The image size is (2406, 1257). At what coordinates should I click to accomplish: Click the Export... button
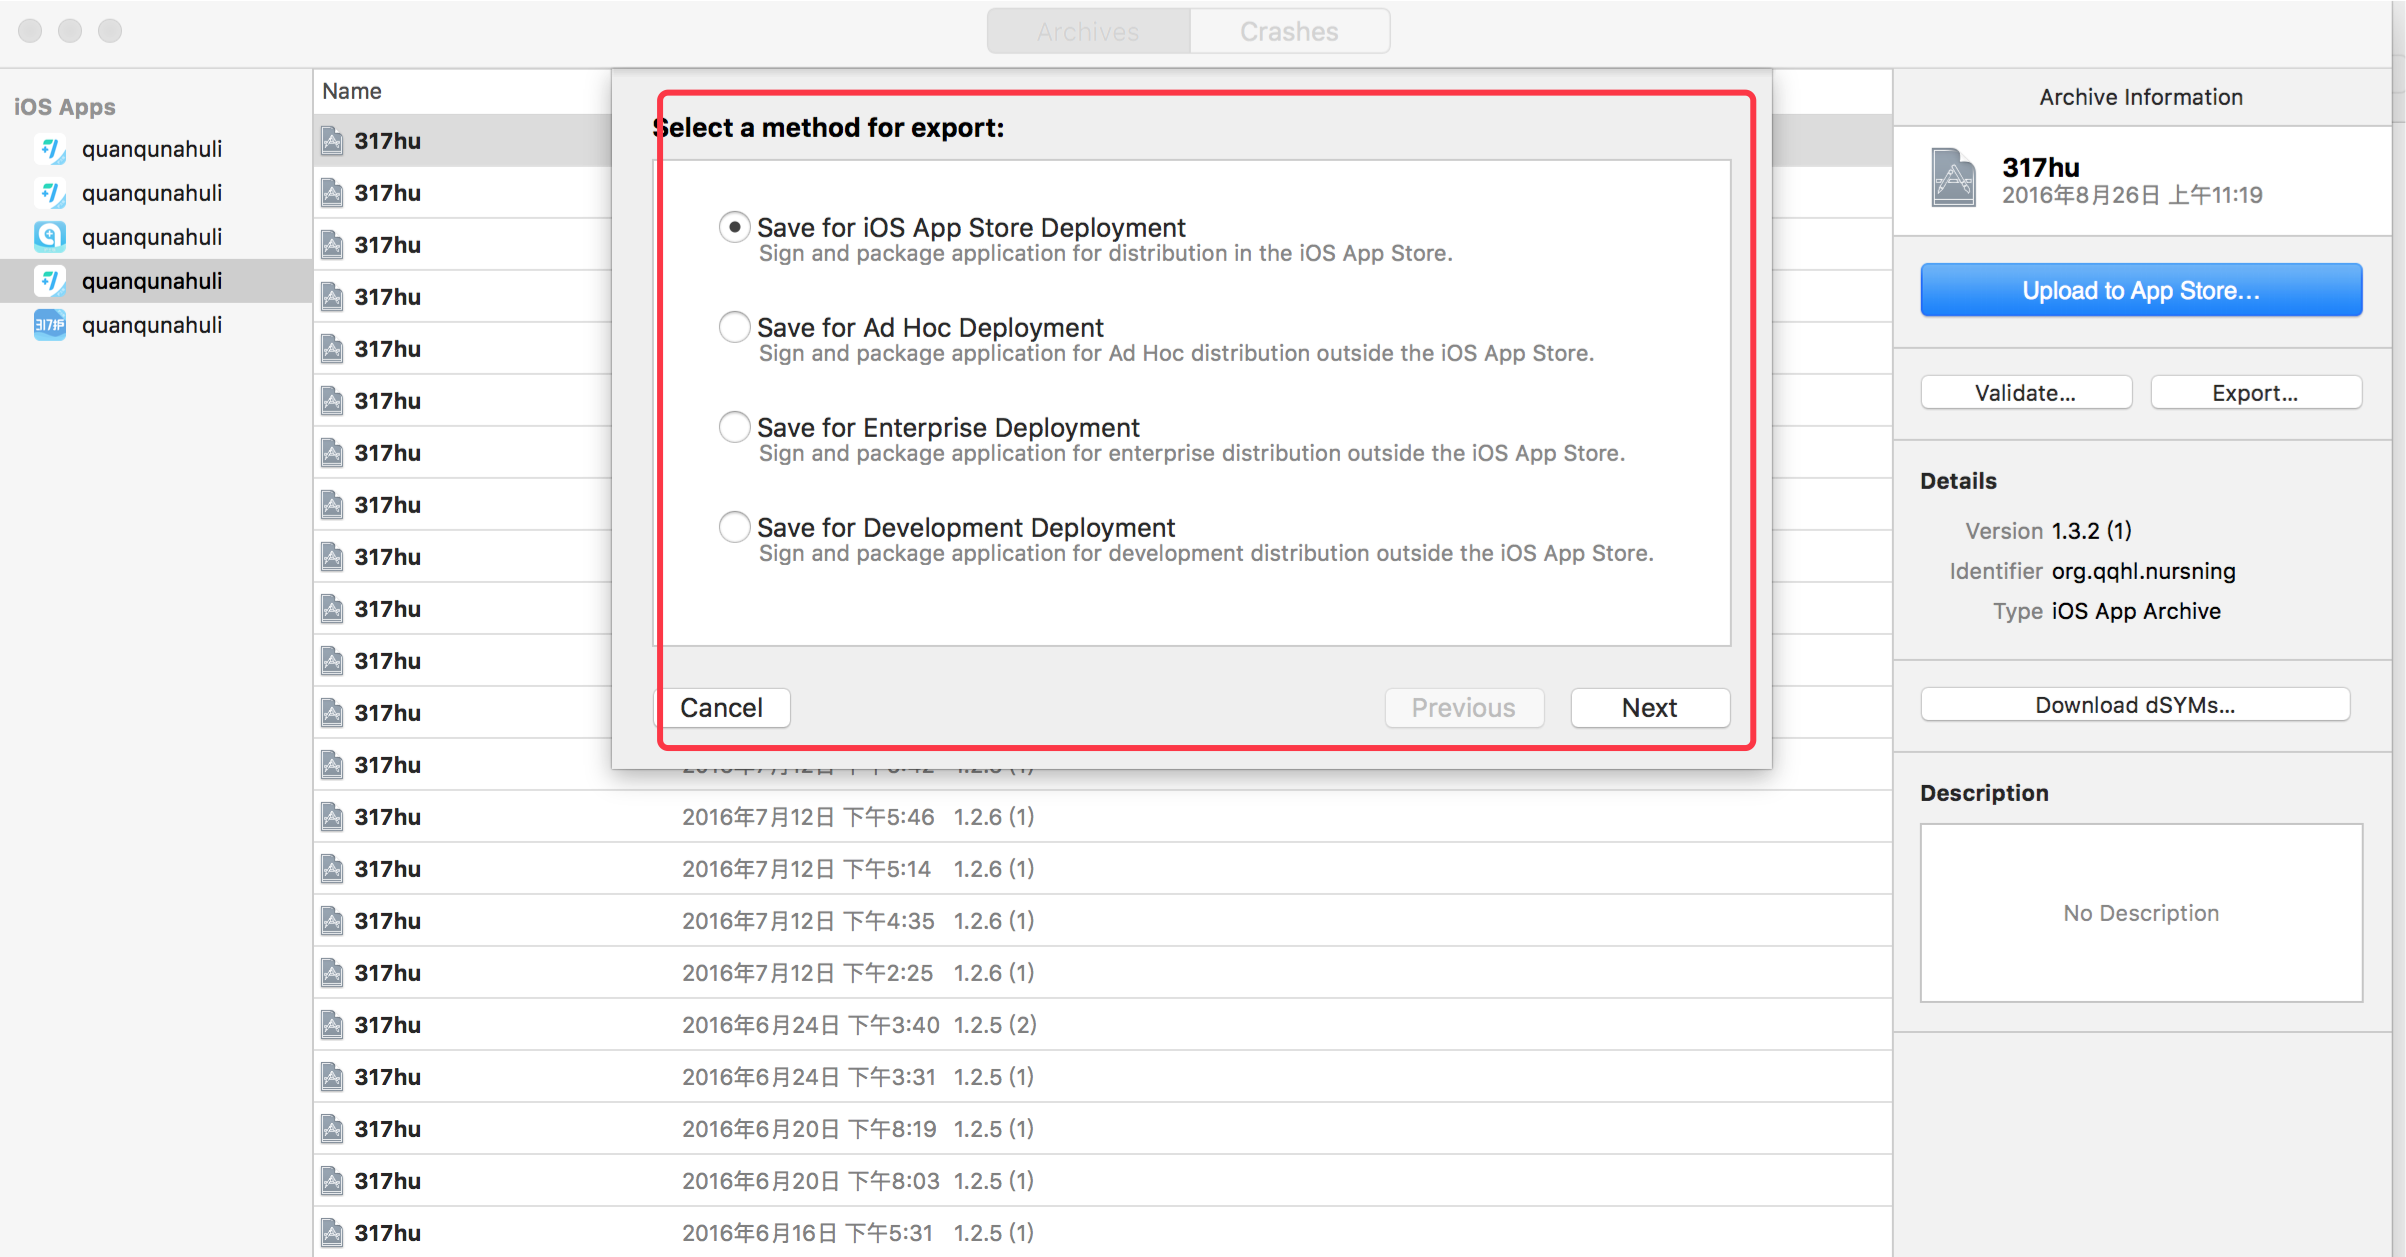coord(2256,393)
